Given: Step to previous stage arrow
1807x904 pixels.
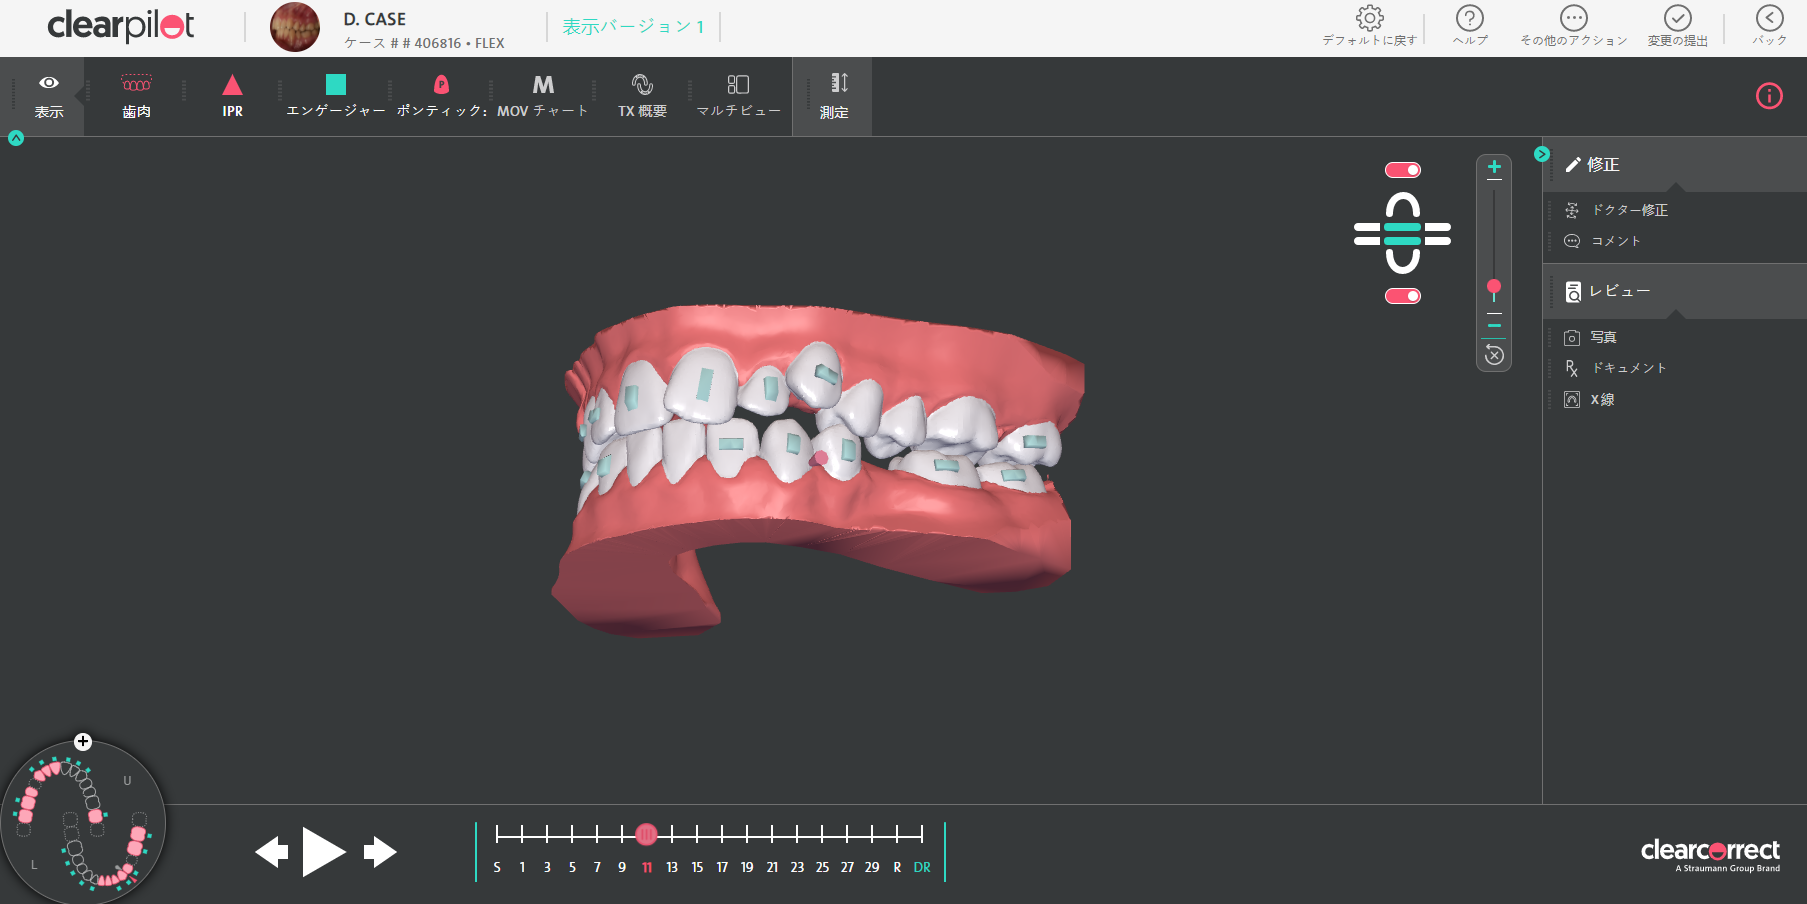Looking at the screenshot, I should (271, 852).
